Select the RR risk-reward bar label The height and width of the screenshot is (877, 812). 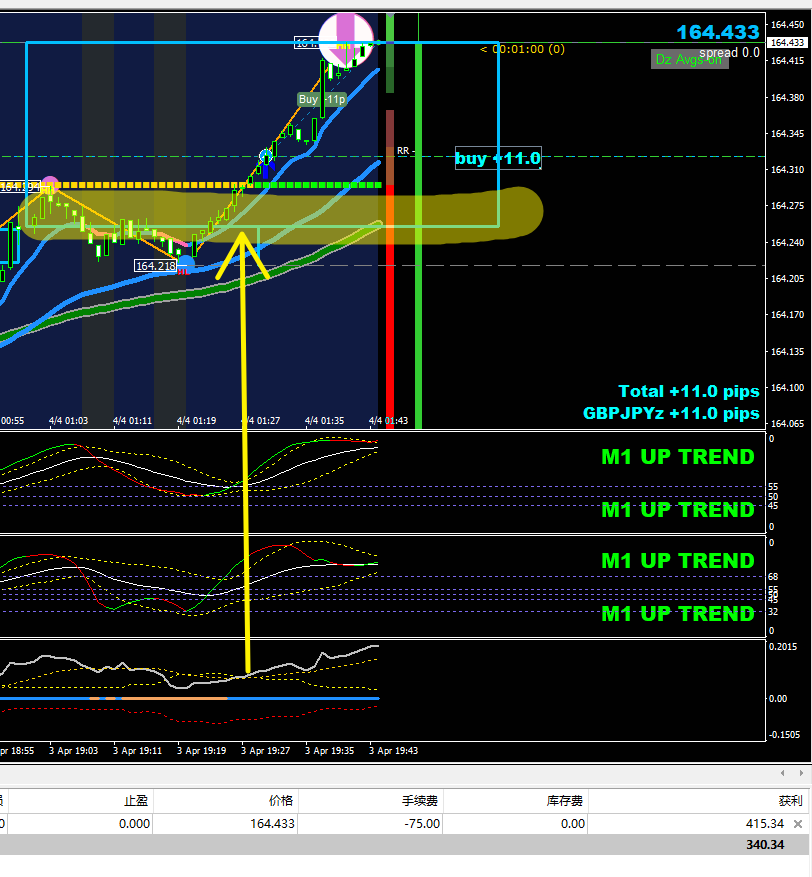[403, 151]
